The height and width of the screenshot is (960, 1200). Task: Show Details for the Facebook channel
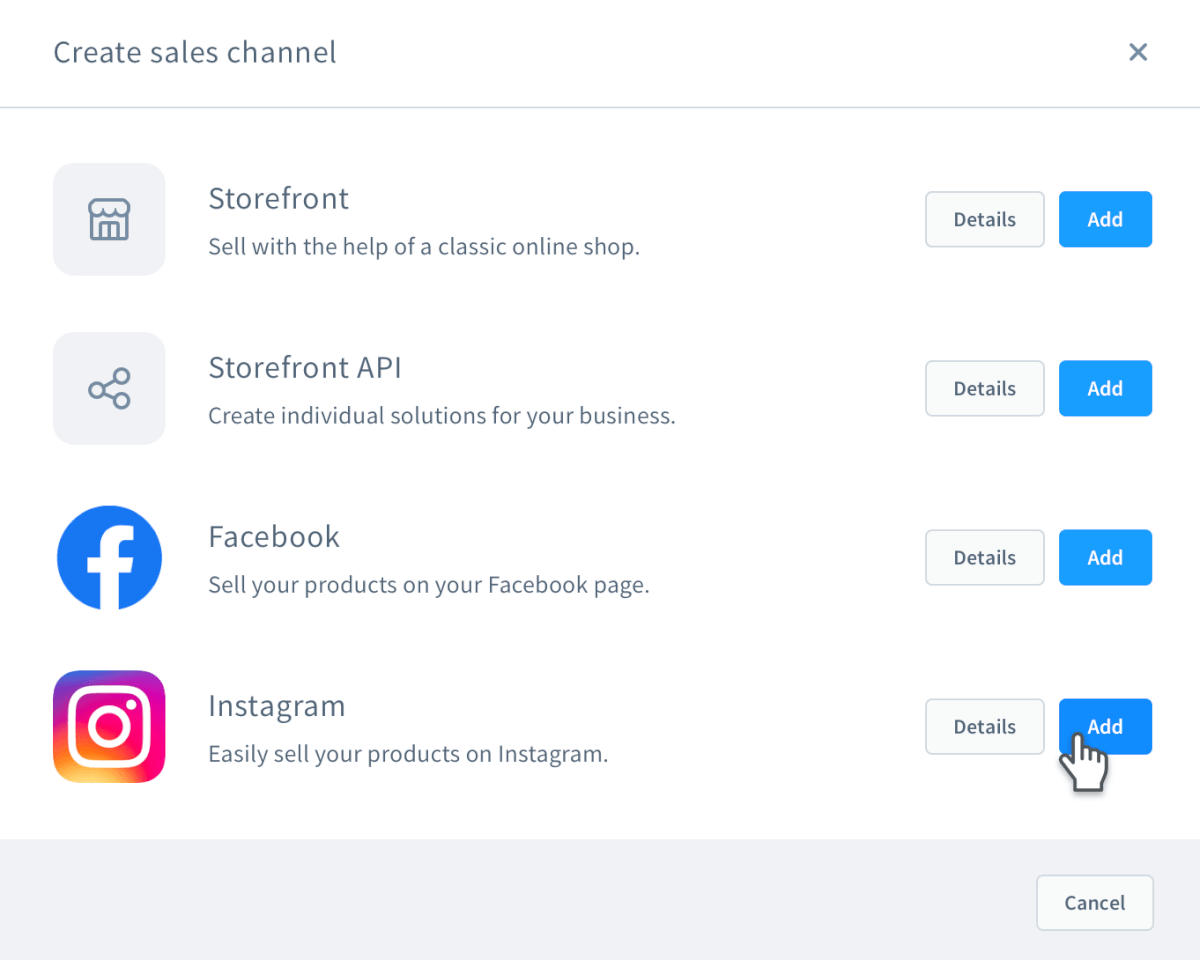click(985, 557)
